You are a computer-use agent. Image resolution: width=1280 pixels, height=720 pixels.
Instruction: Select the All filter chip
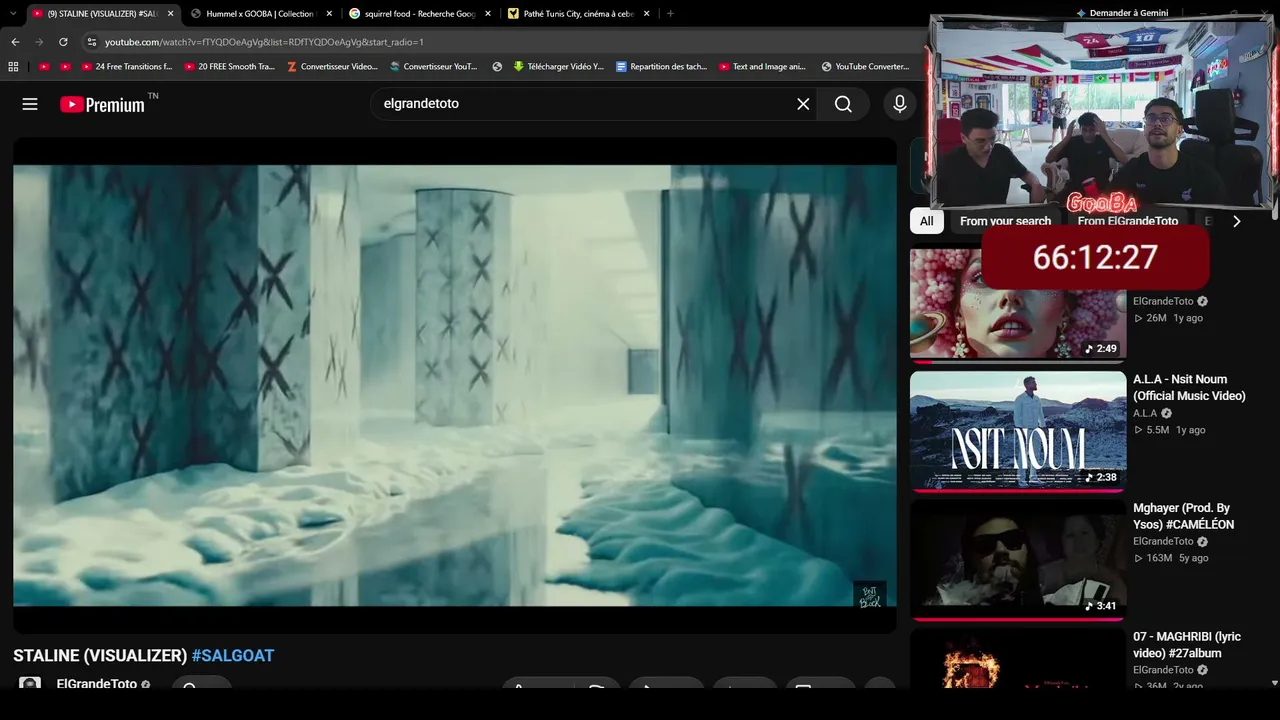click(x=927, y=221)
